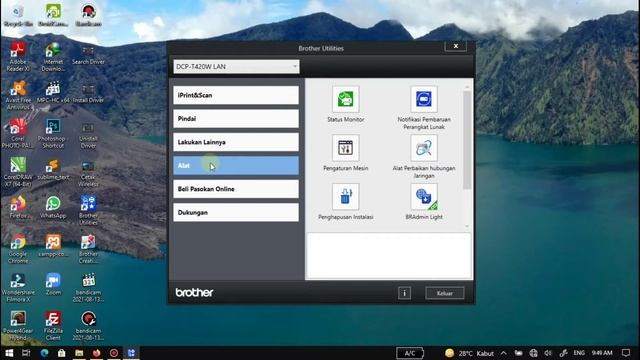Open Task View on taskbar
Screen dimensions: 640x360
pos(26,353)
